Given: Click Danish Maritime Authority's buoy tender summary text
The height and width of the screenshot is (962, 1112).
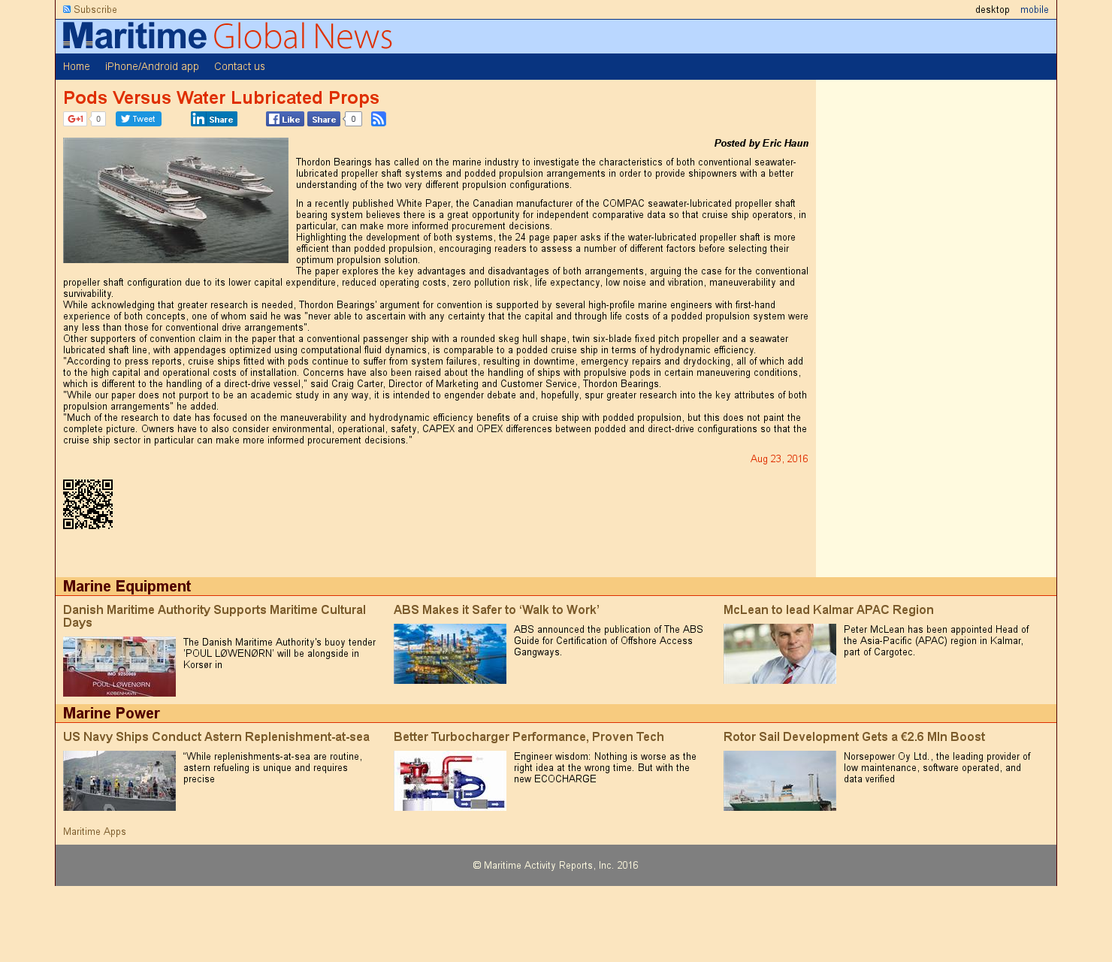Looking at the screenshot, I should 279,653.
